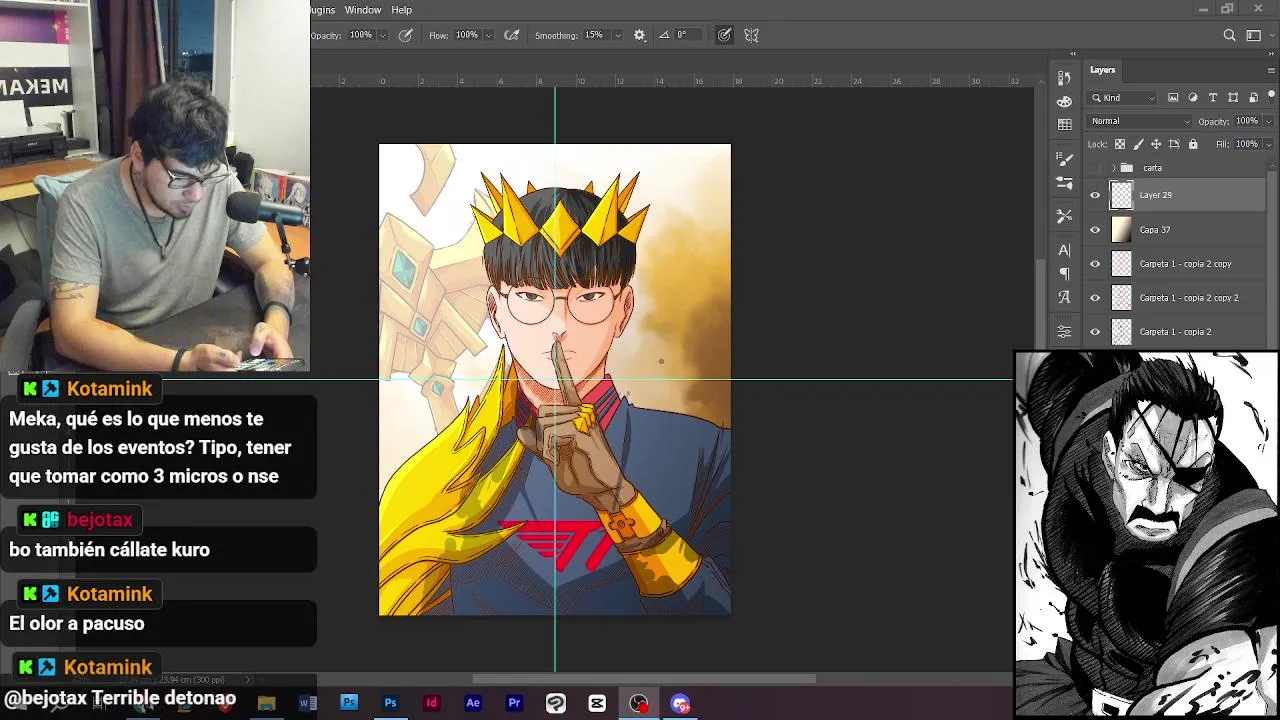Show the hidden carta group
Screen dimensions: 1280x720
pos(1095,168)
